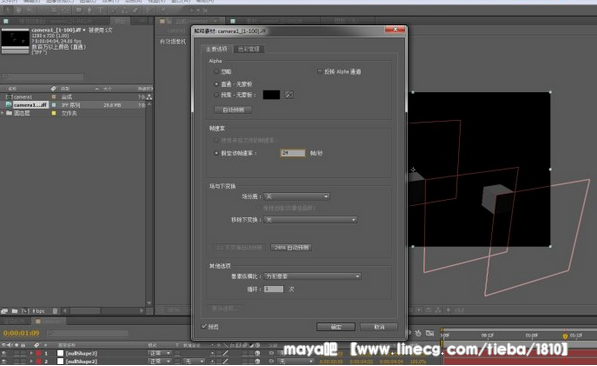
Task: Click the Guess alpha button
Action: (233, 110)
